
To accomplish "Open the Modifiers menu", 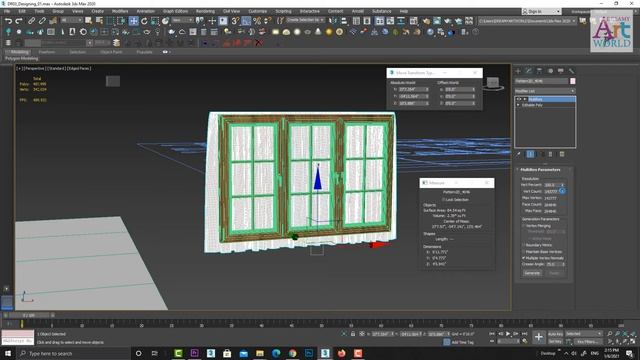I will point(120,11).
